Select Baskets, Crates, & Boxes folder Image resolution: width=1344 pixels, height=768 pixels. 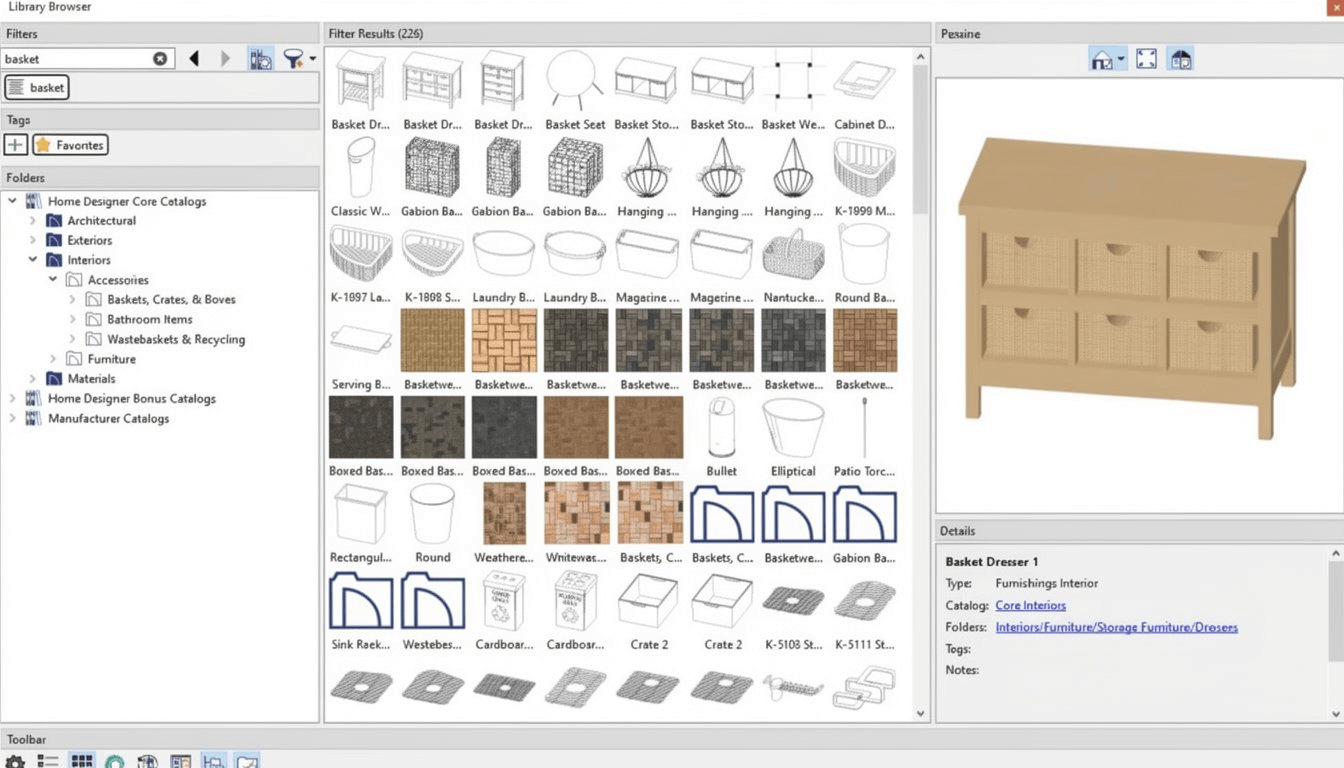coord(171,299)
